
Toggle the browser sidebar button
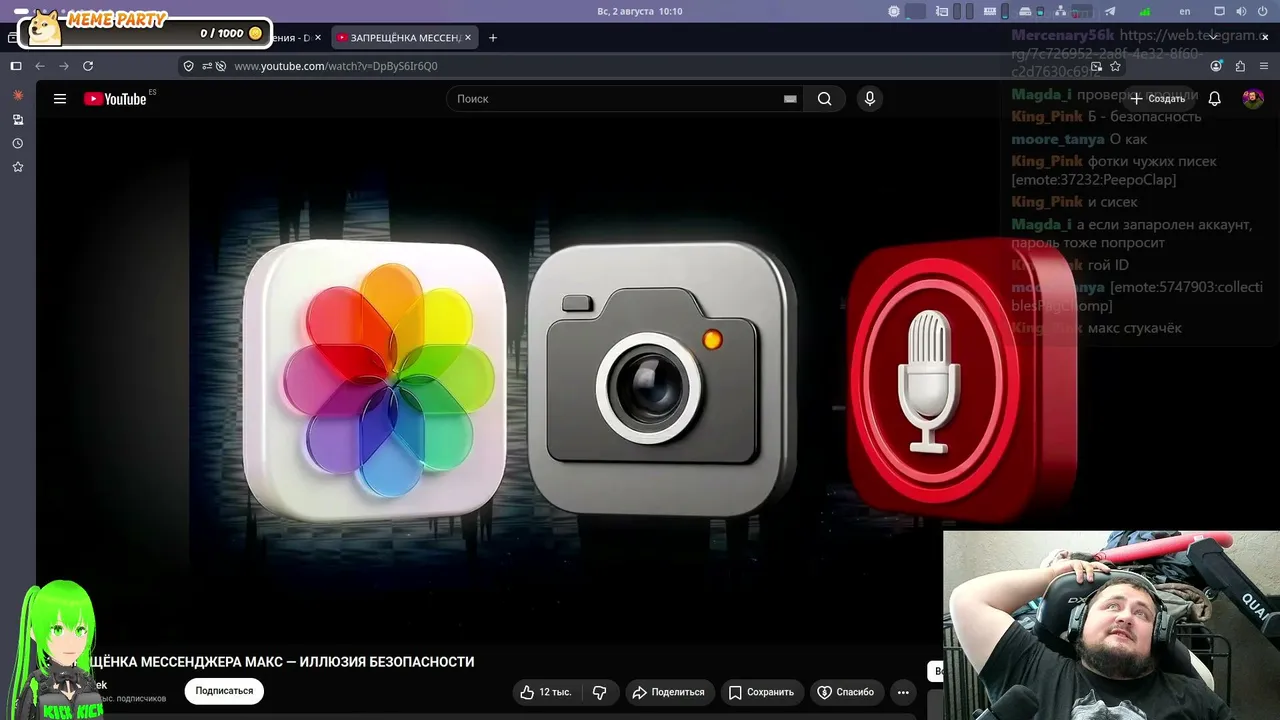point(16,66)
